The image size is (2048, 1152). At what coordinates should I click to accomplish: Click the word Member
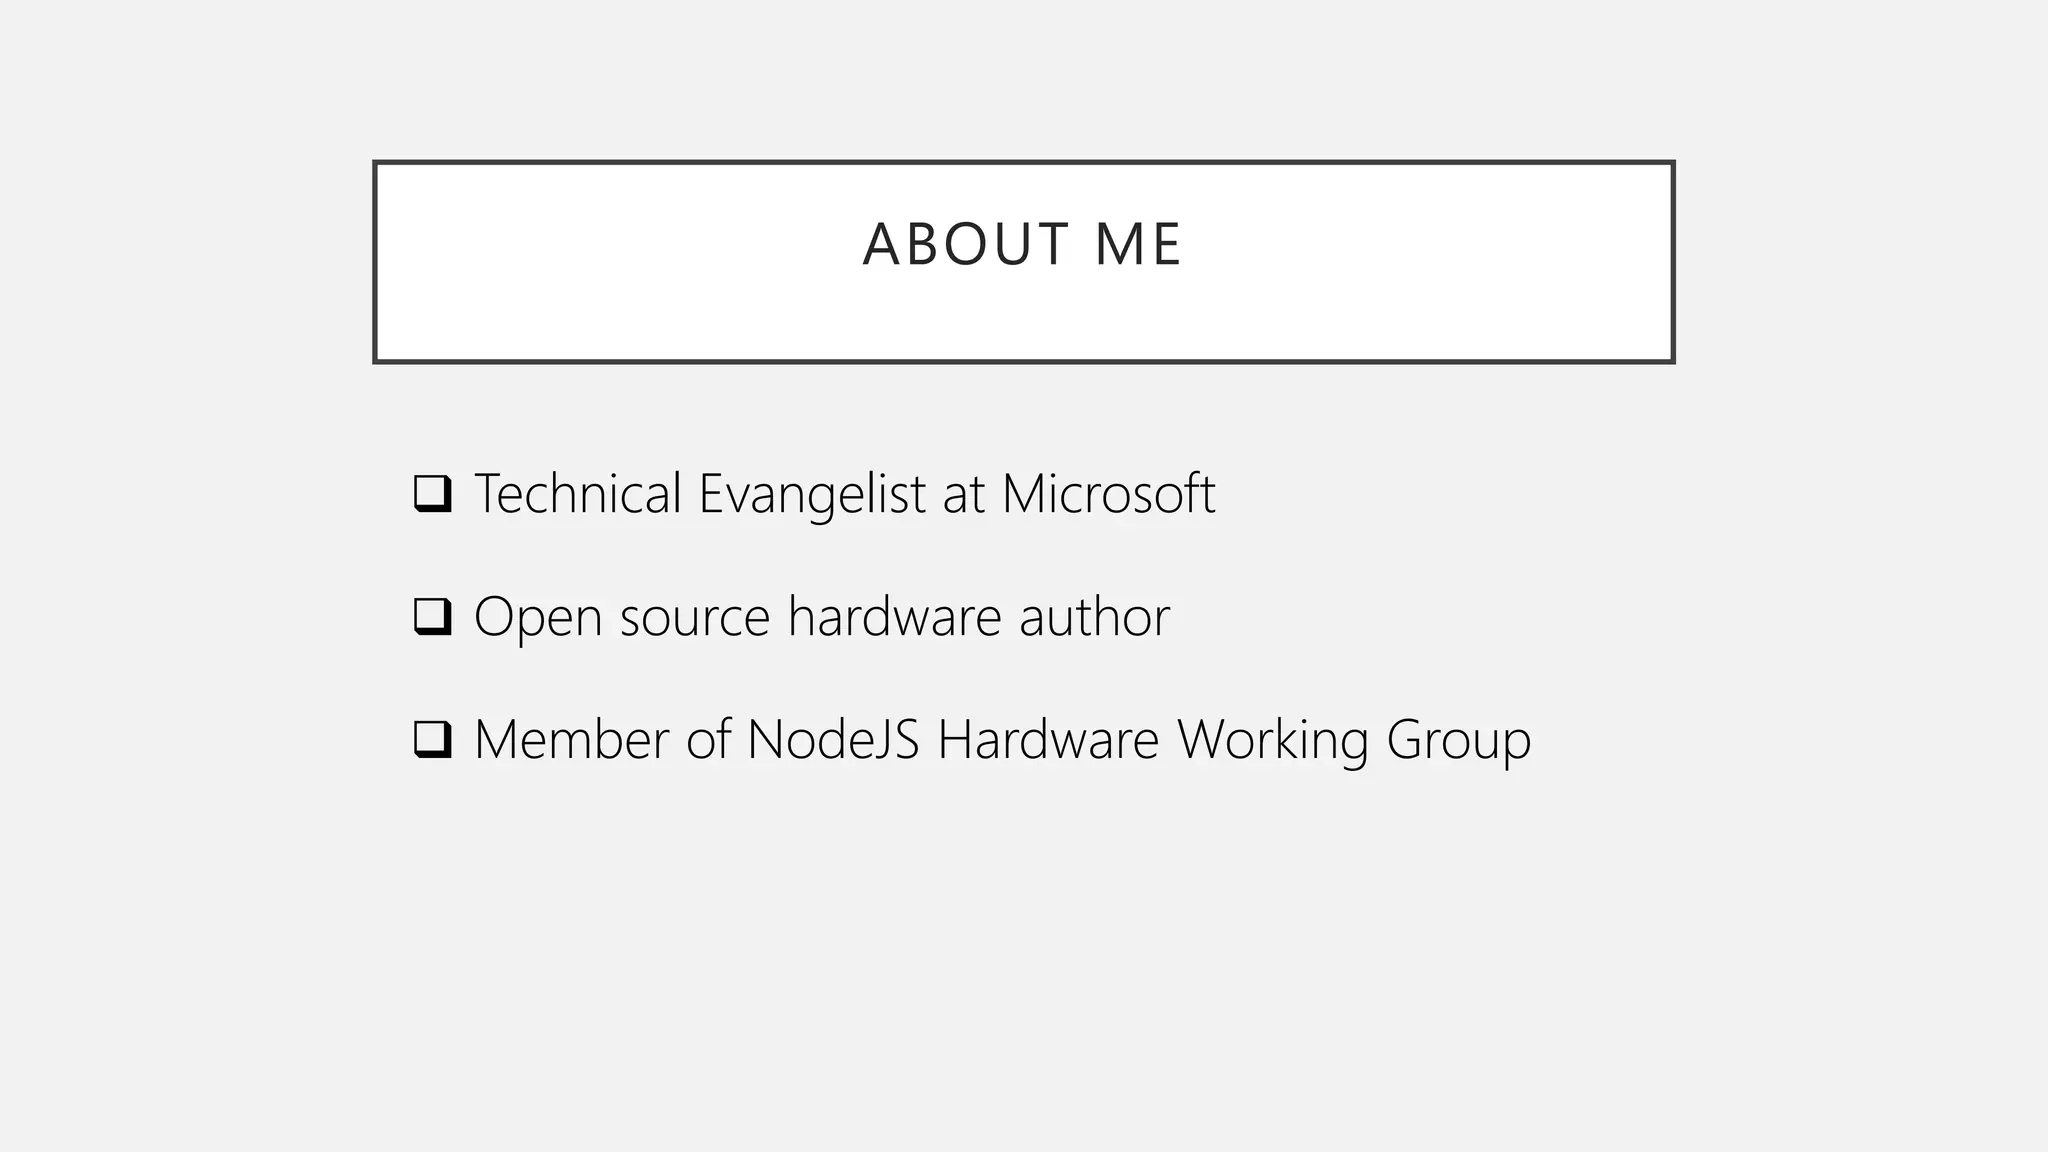pos(572,739)
